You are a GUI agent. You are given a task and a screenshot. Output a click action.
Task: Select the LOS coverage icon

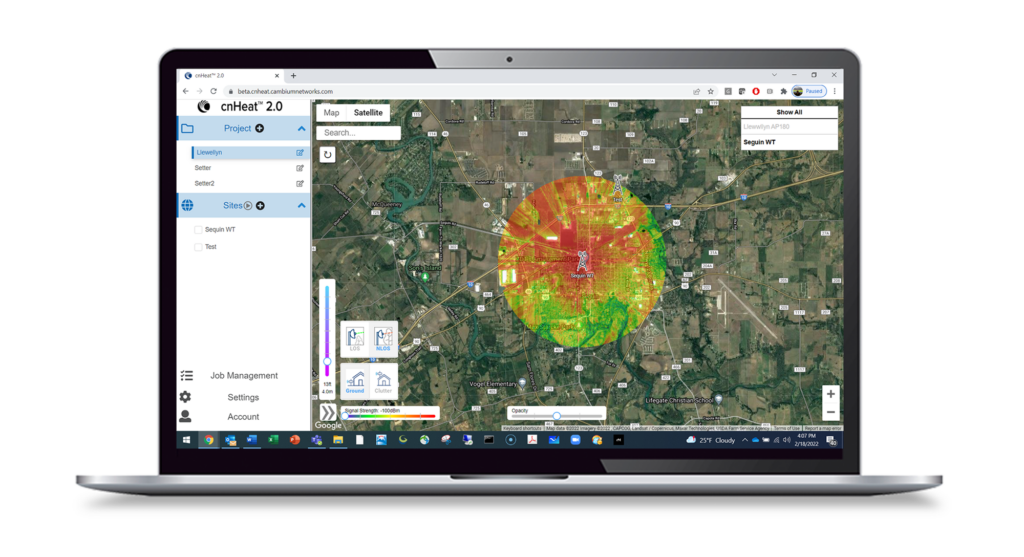pyautogui.click(x=355, y=339)
